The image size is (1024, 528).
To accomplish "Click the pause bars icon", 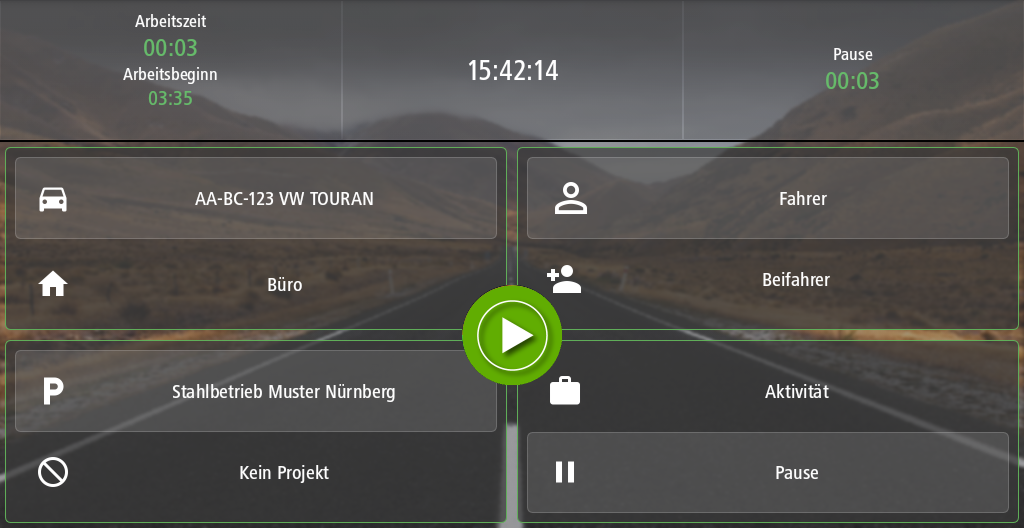I will pos(565,472).
